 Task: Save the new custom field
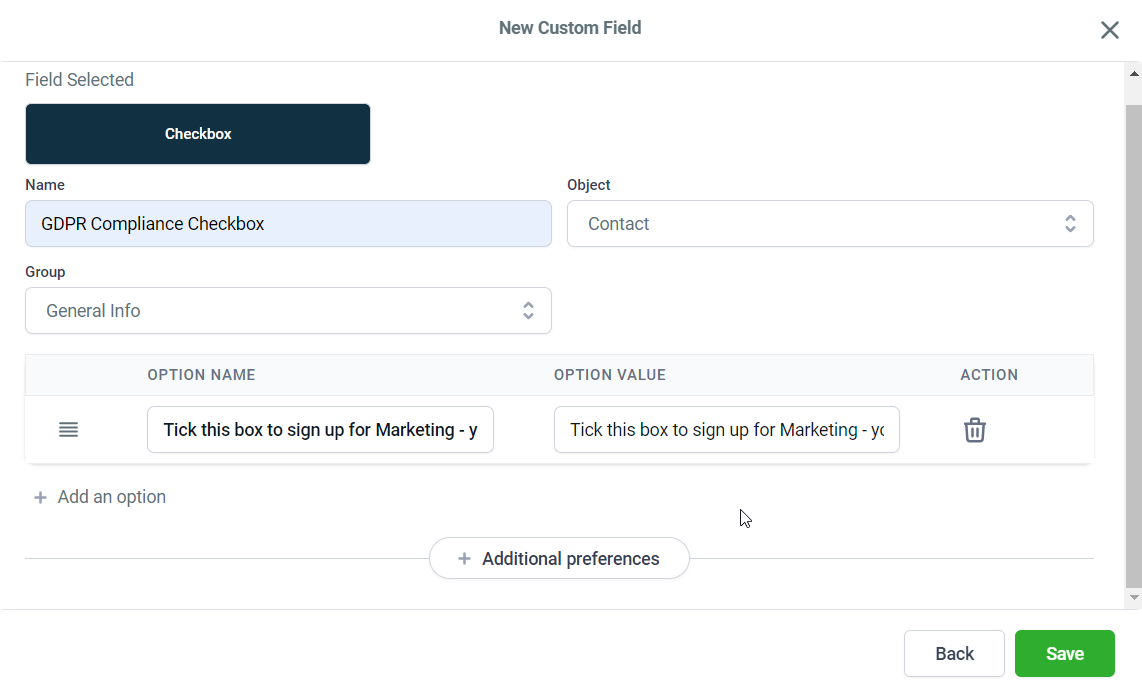(x=1064, y=654)
